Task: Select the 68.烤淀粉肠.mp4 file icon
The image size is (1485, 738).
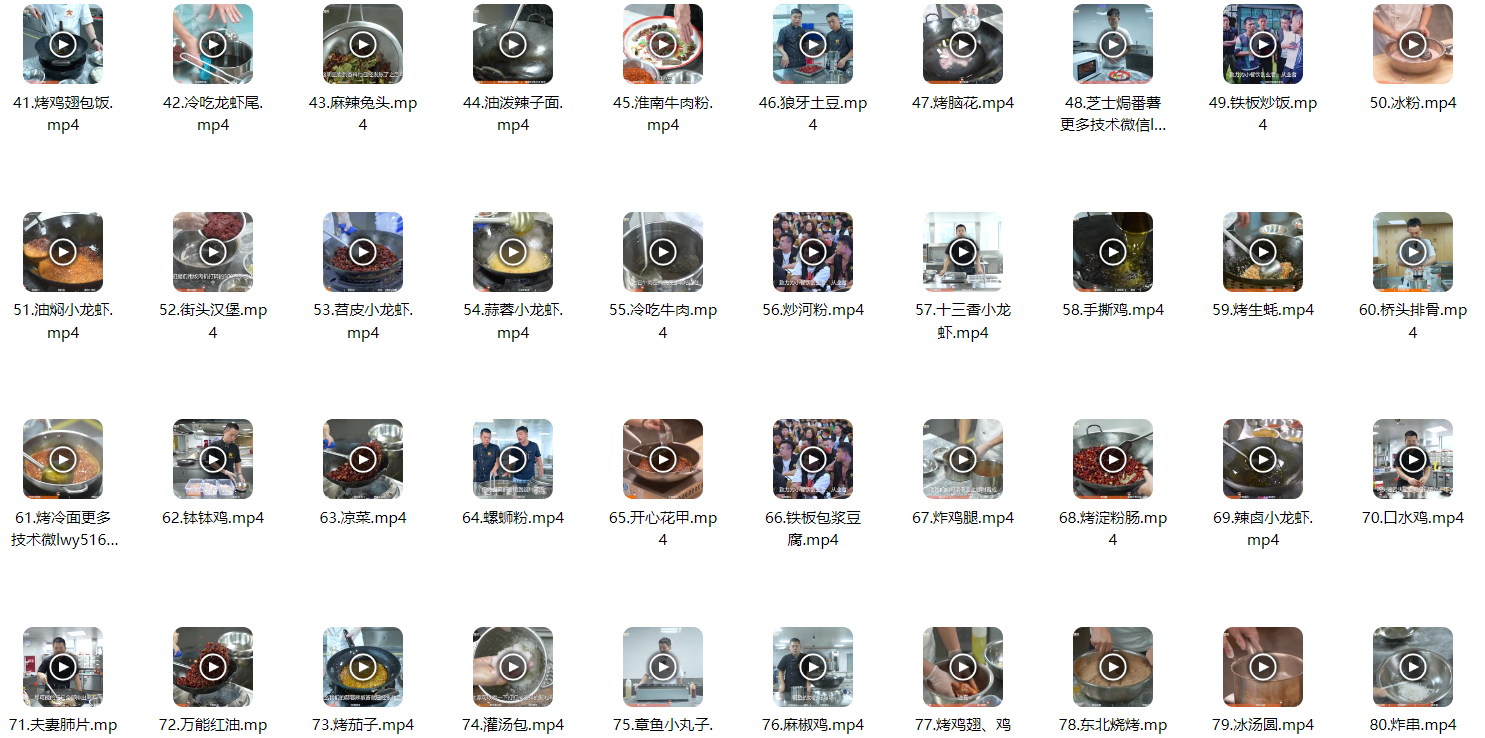Action: pyautogui.click(x=1113, y=459)
